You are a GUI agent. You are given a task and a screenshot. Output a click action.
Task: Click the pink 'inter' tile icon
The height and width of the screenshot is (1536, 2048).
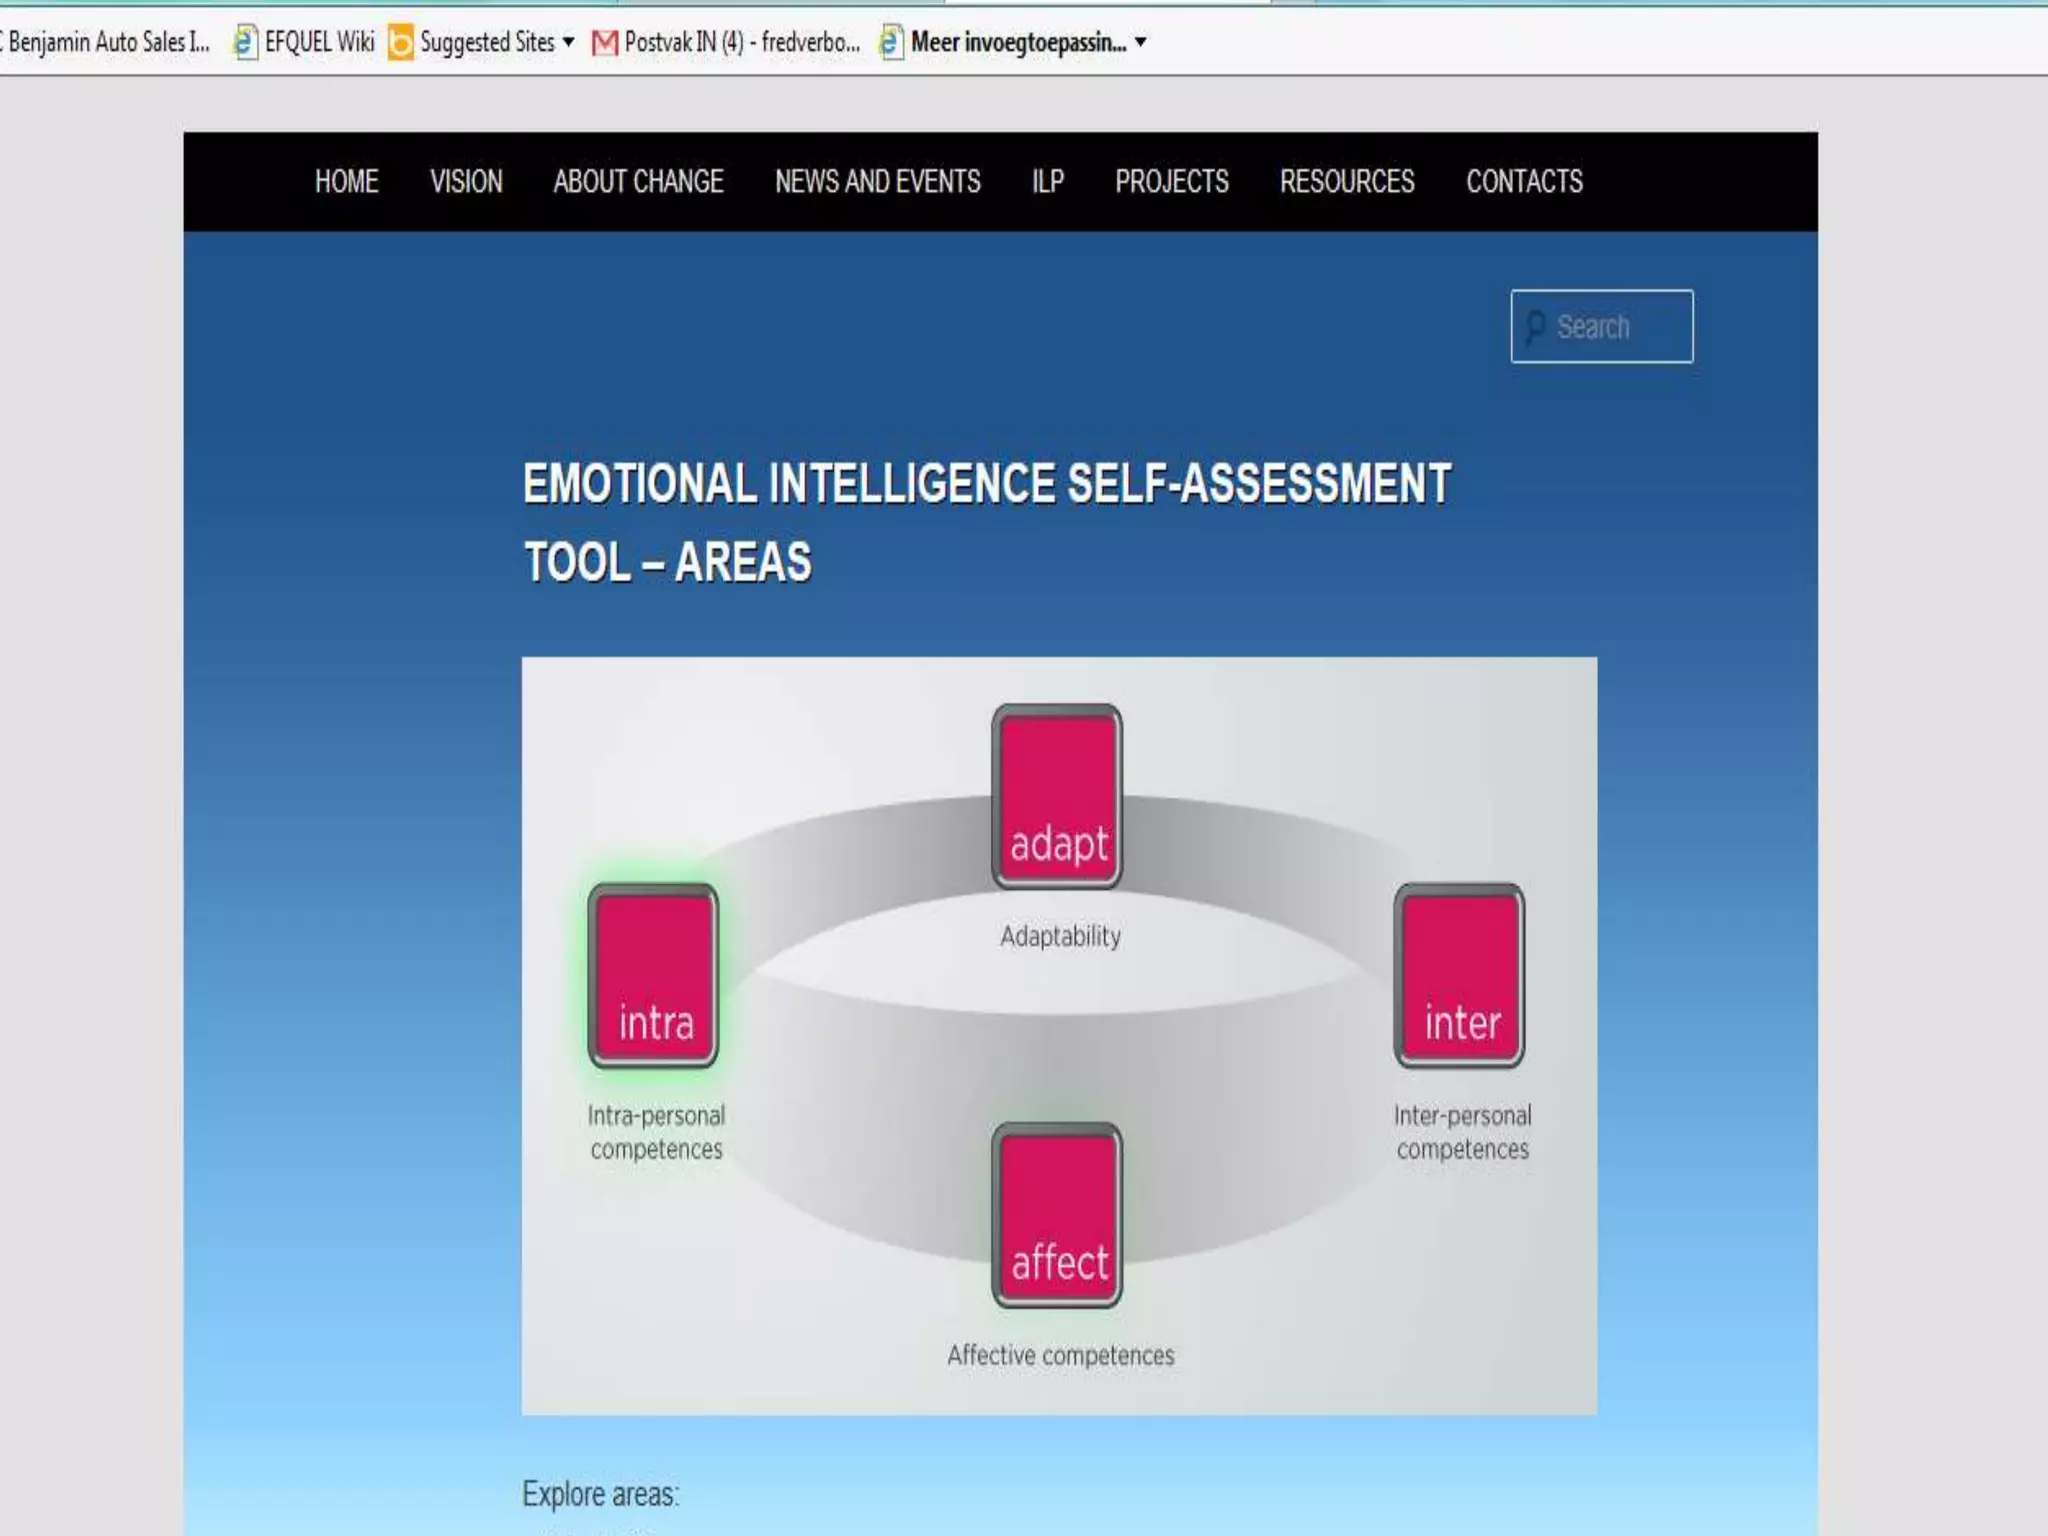pyautogui.click(x=1459, y=976)
